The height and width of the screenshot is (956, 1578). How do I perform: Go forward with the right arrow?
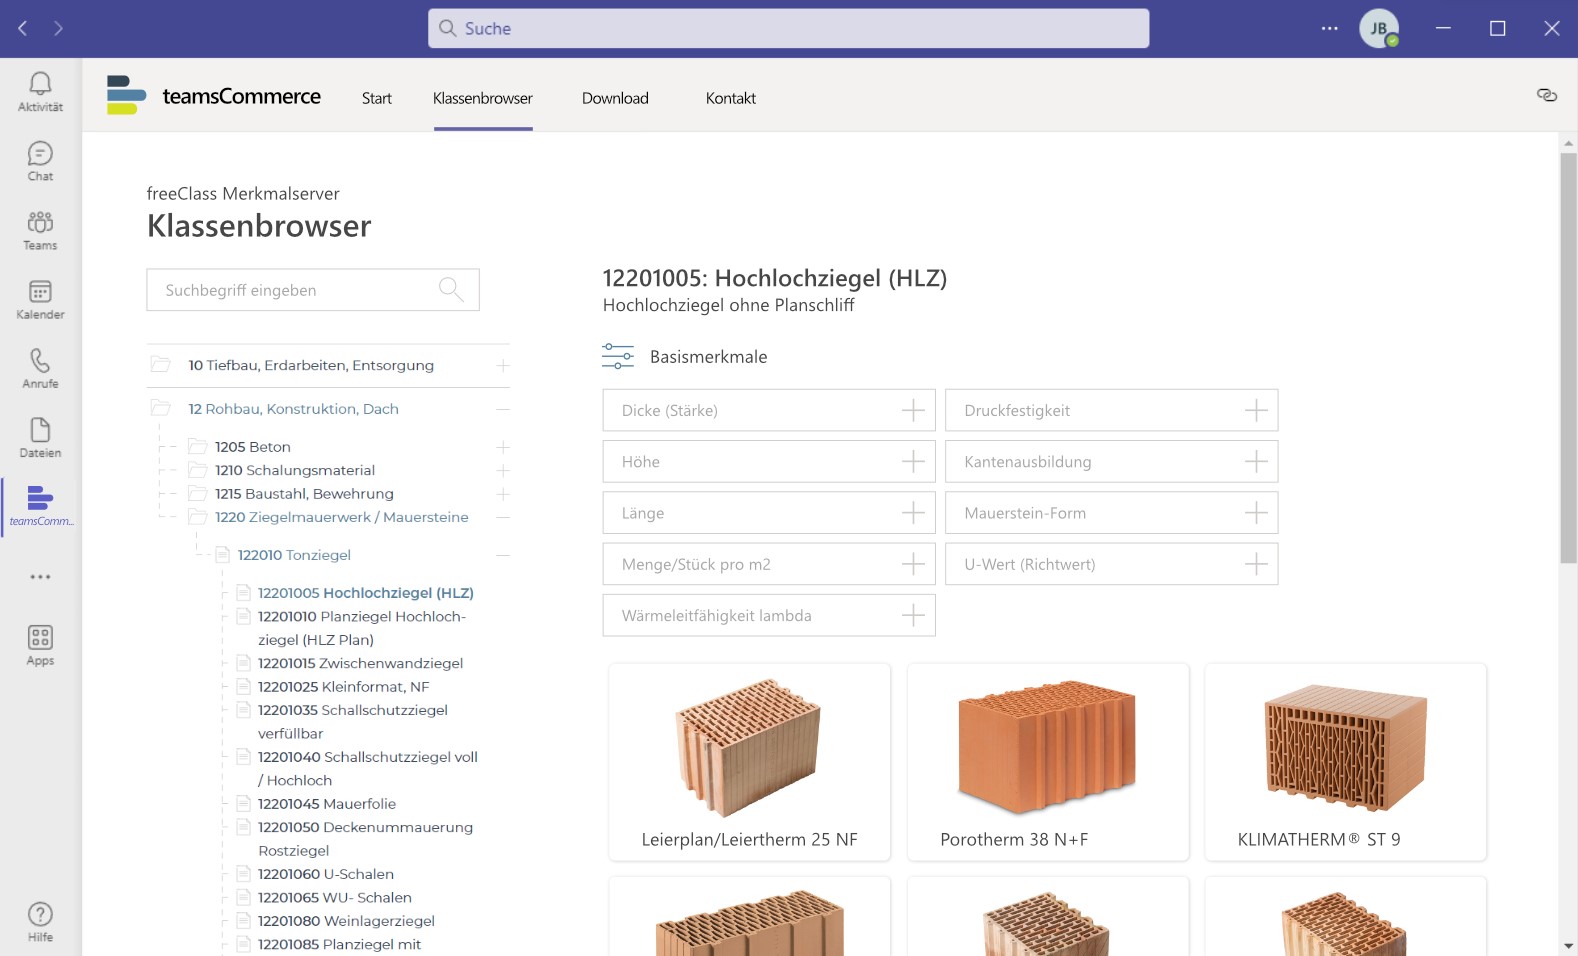(59, 28)
